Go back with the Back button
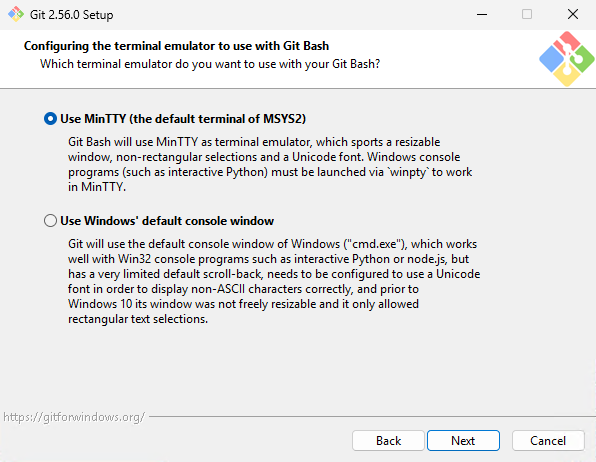The image size is (596, 462). click(388, 441)
